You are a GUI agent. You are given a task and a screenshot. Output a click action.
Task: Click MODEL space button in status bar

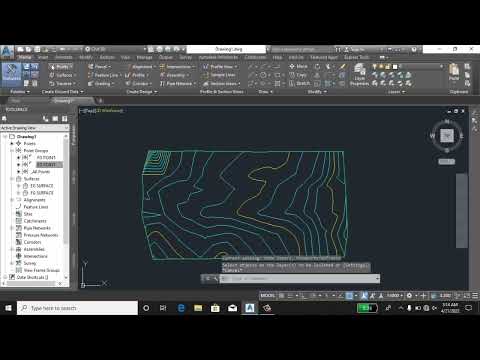click(x=268, y=295)
